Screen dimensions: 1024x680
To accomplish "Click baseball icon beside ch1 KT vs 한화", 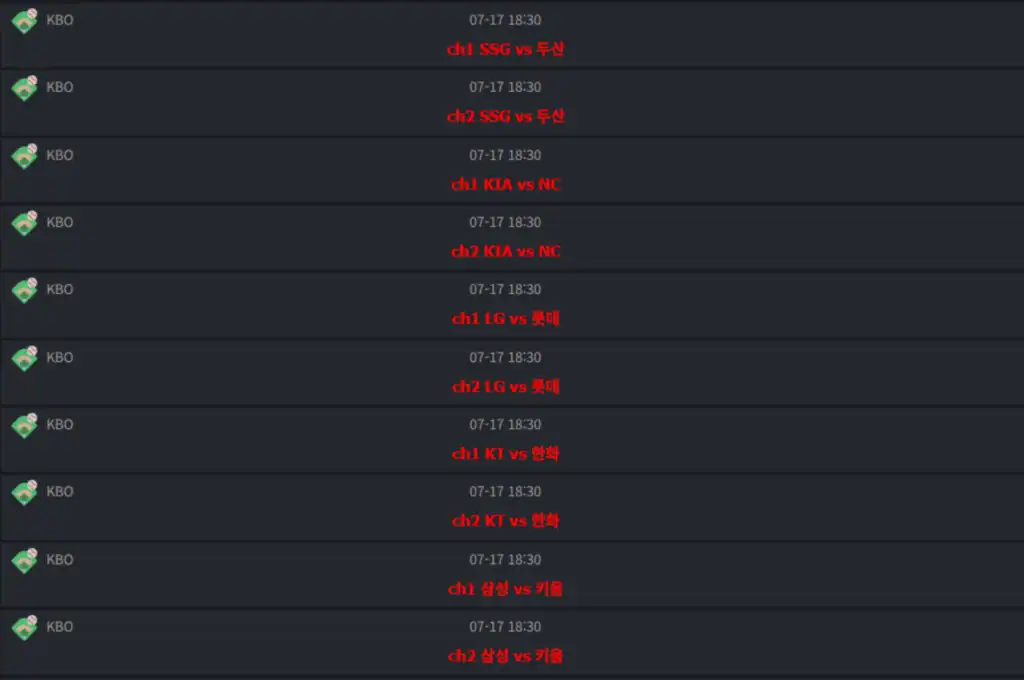I will (x=25, y=426).
